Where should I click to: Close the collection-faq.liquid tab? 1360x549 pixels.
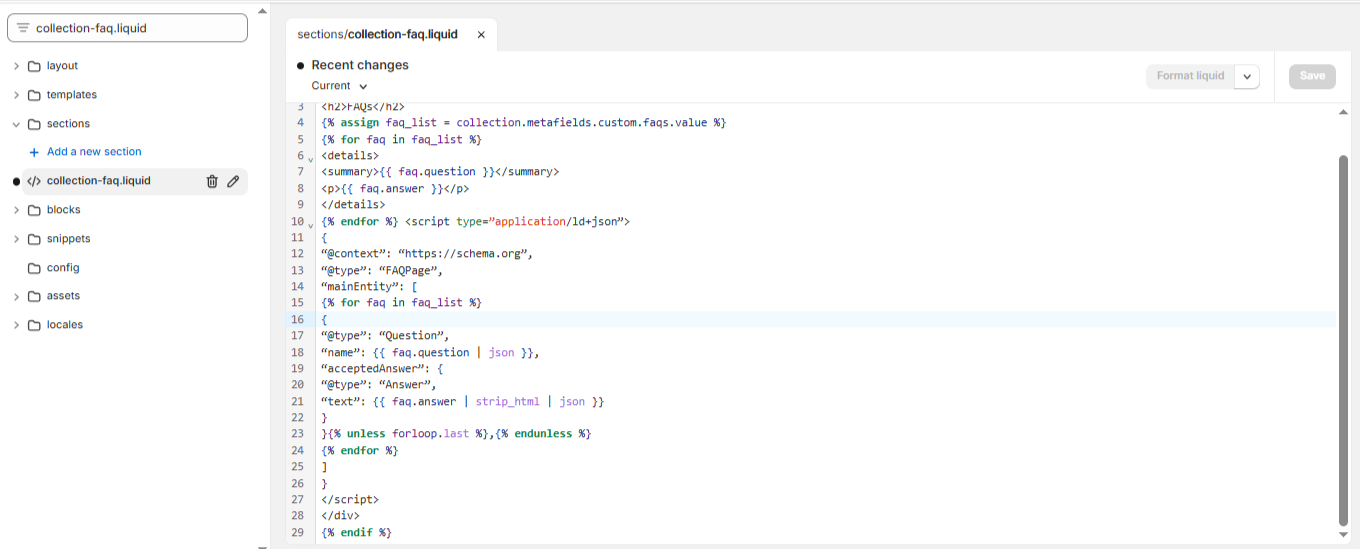pos(481,34)
